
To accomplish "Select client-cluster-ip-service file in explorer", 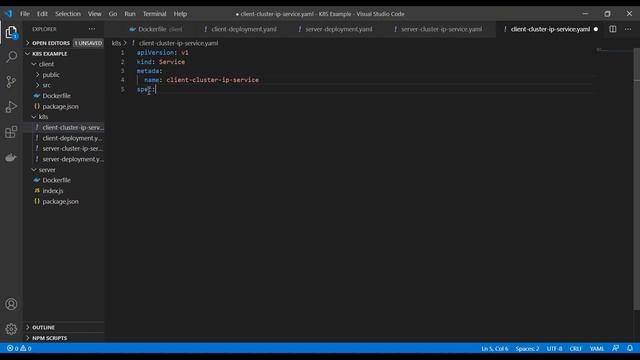I will [x=73, y=127].
